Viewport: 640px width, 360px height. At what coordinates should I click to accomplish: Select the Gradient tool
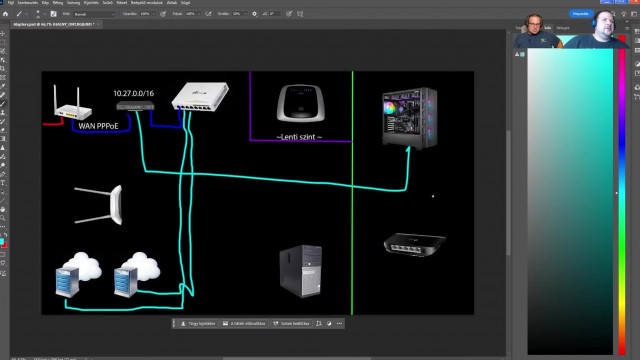[3, 139]
